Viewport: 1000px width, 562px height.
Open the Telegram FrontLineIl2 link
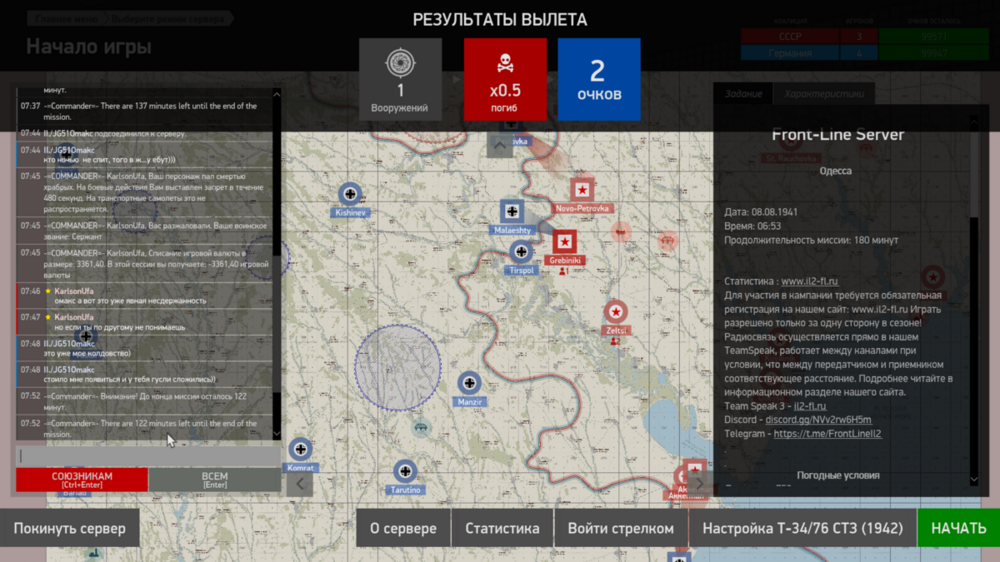[827, 434]
